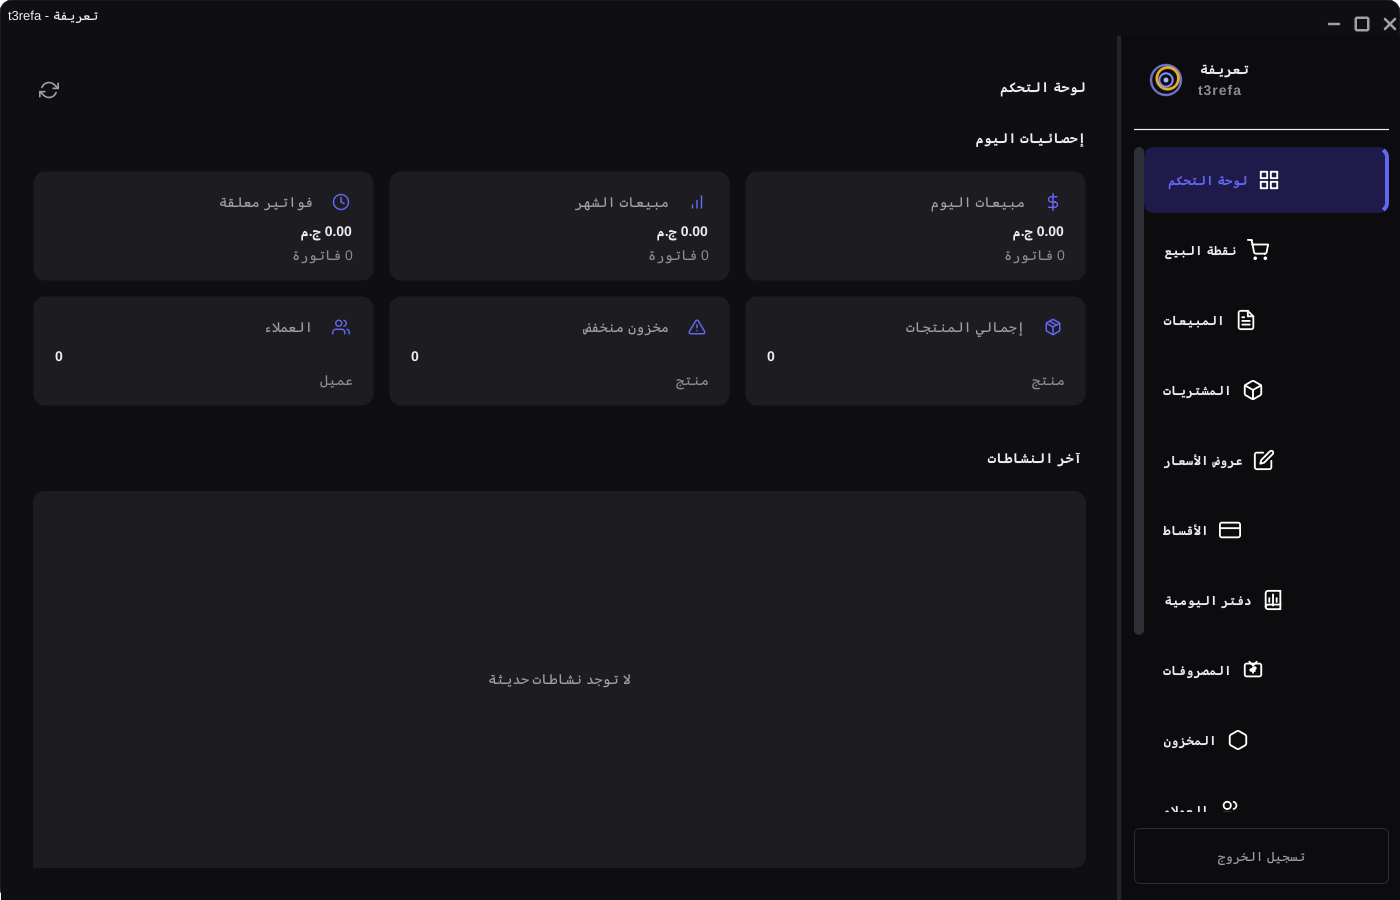Select the المبيعات sales invoice icon
Screen dimensions: 1400x900
click(x=1246, y=319)
